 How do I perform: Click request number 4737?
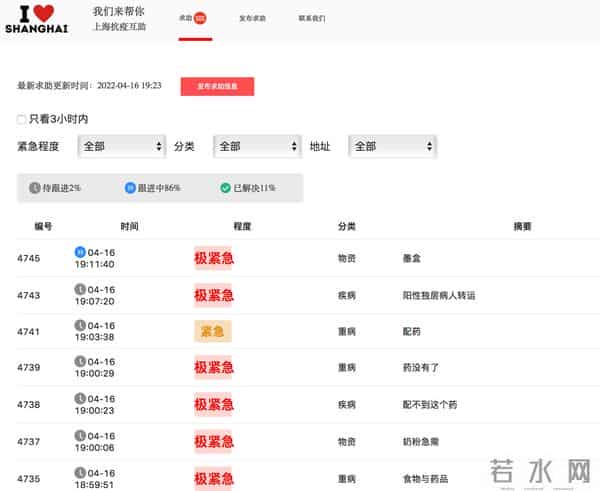tap(29, 442)
